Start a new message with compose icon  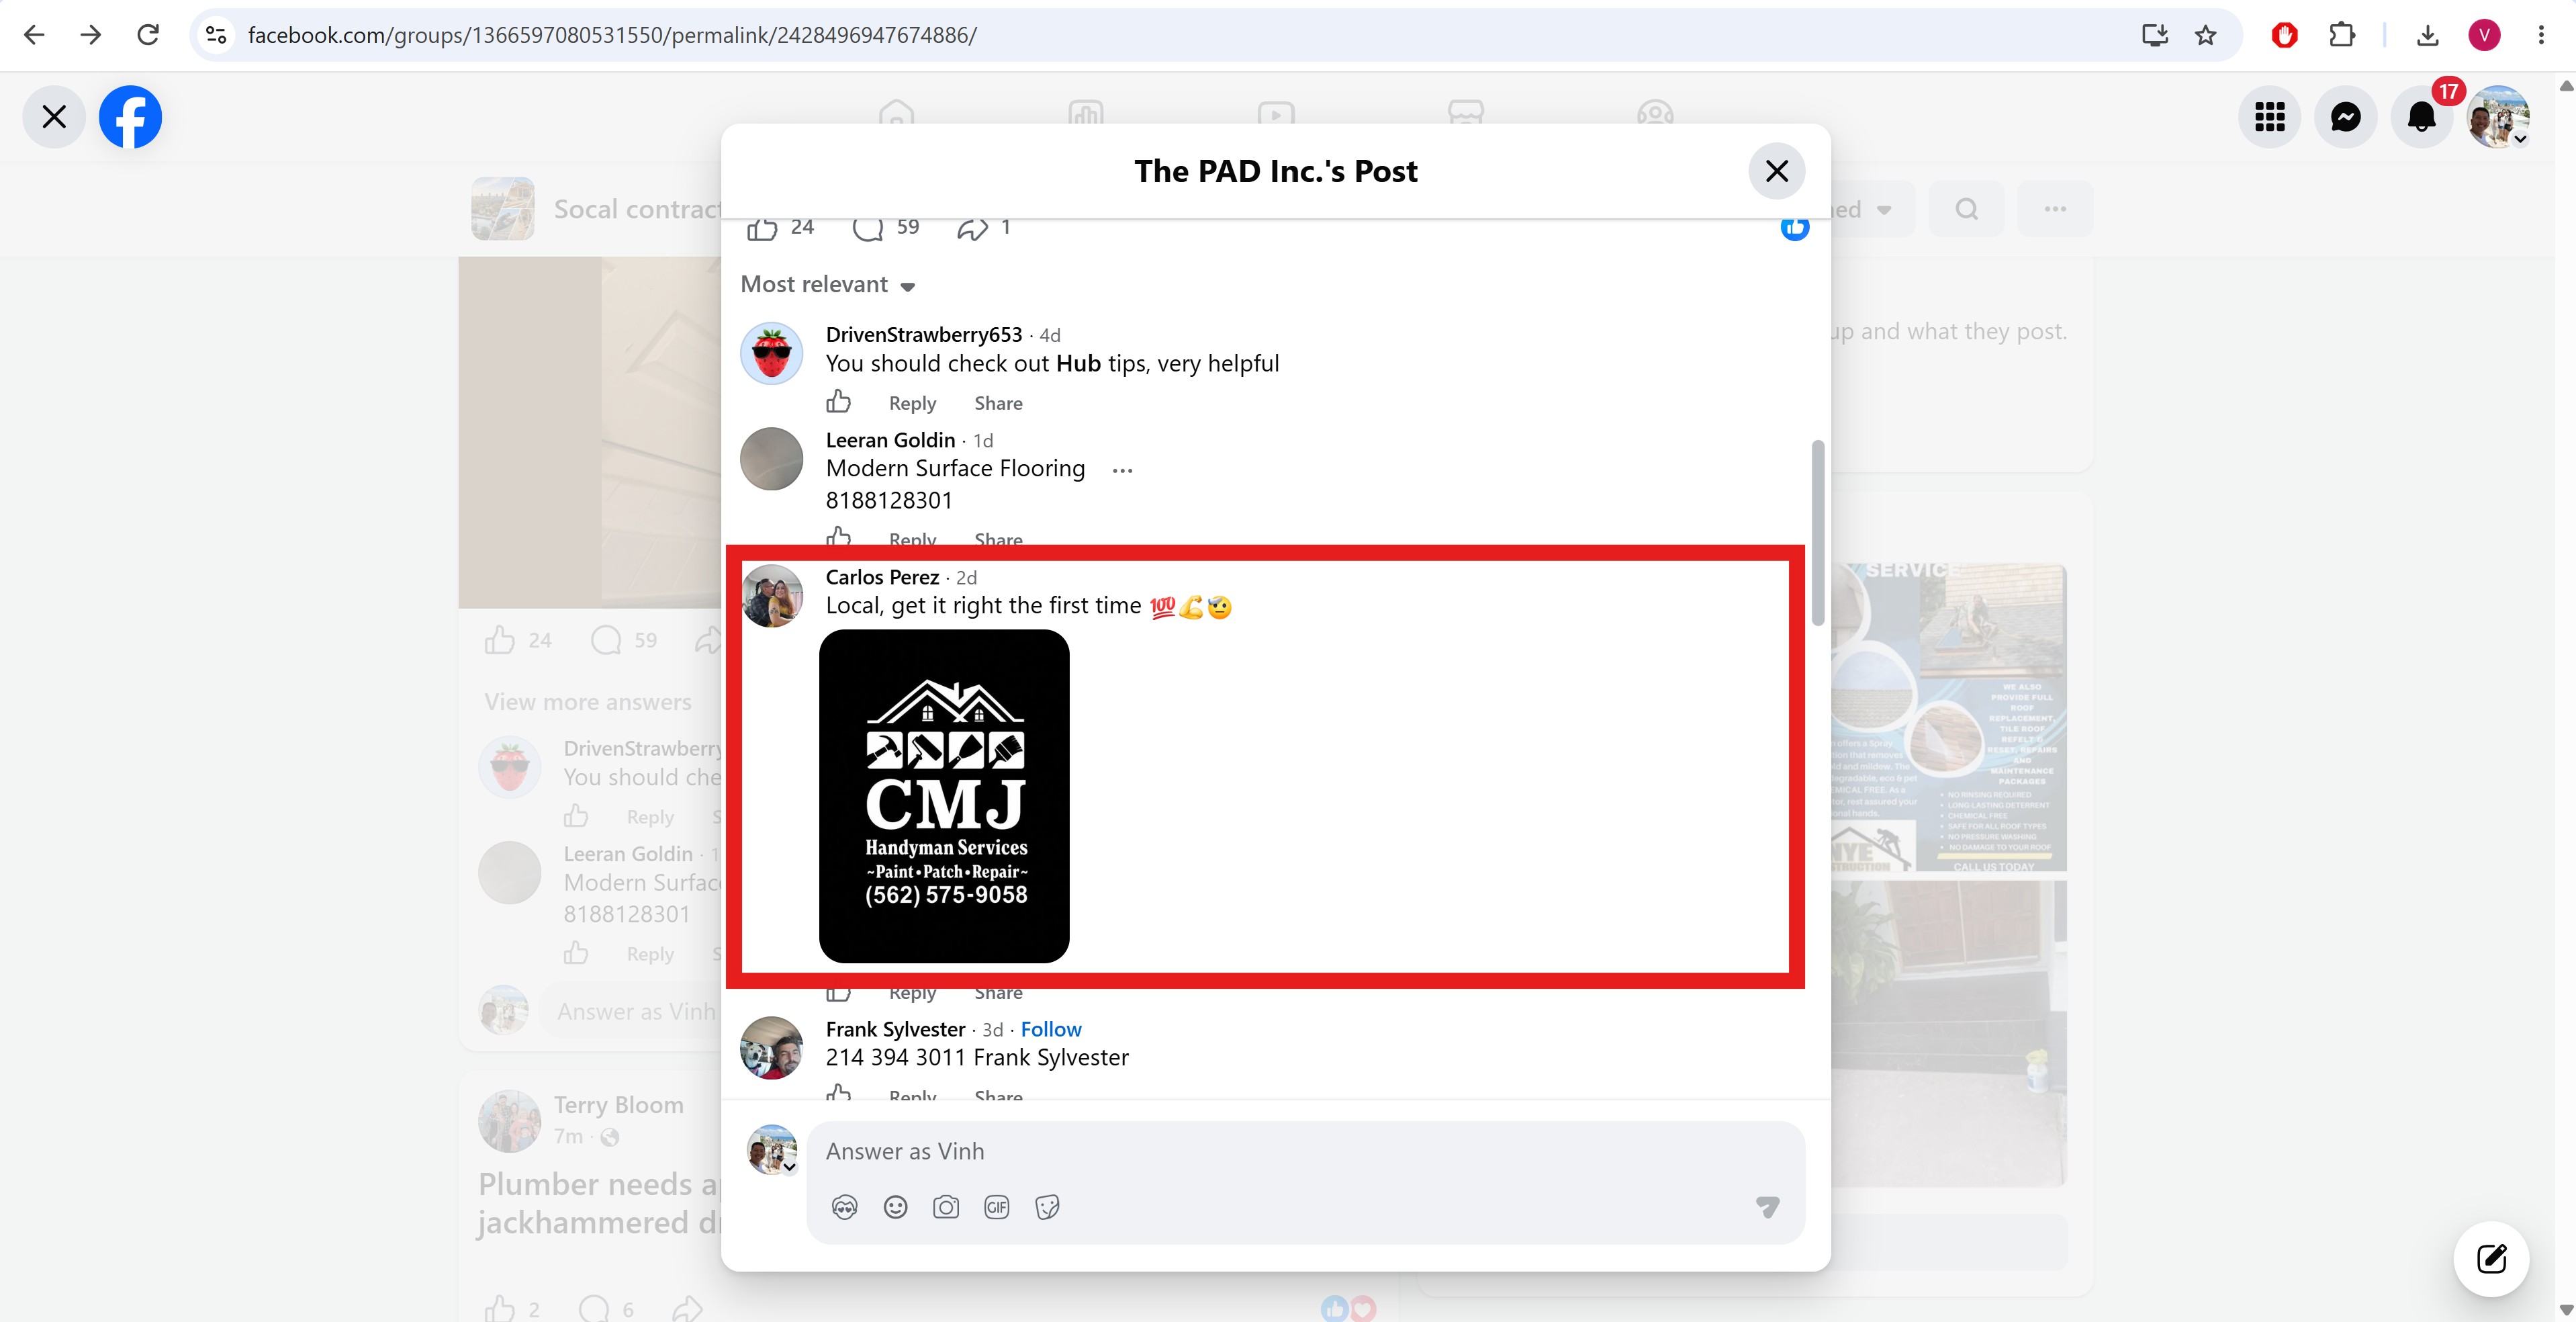[x=2491, y=1258]
